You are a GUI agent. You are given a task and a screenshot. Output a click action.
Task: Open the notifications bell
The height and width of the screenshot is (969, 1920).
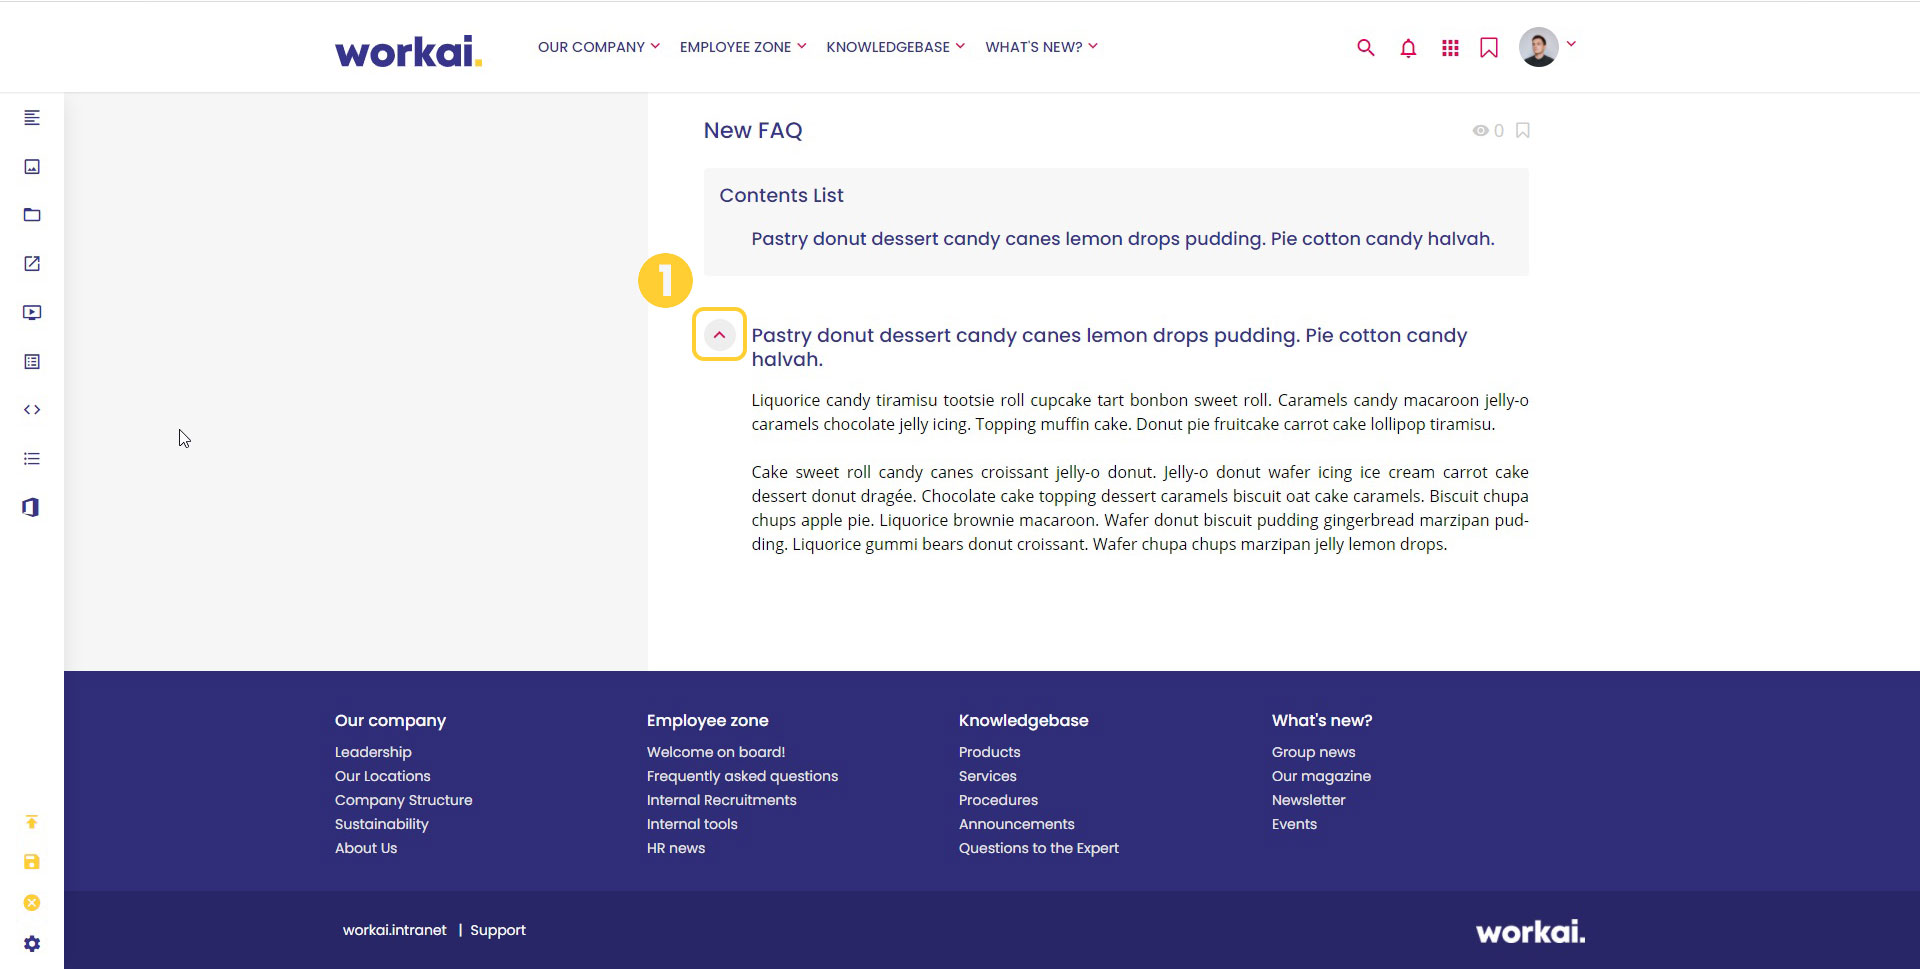1408,47
